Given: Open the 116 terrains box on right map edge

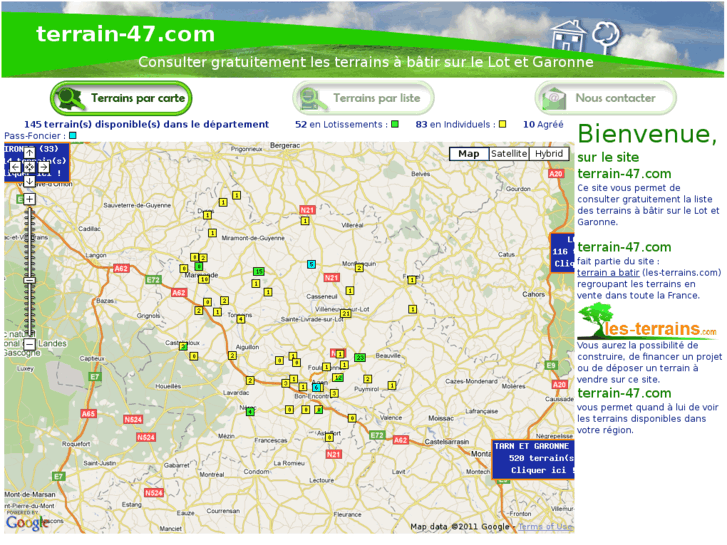Looking at the screenshot, I should point(562,252).
